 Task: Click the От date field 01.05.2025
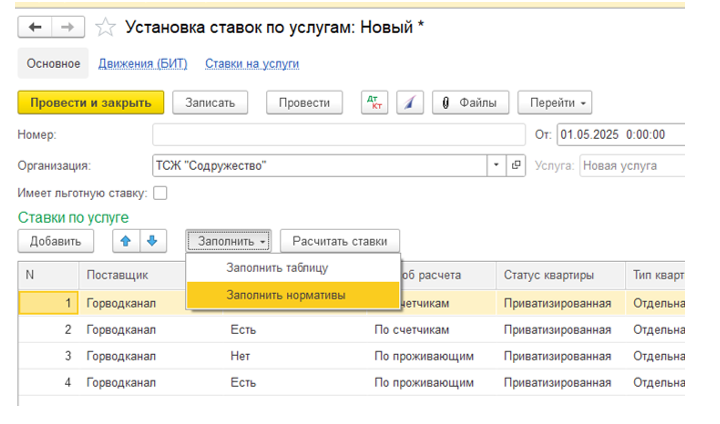(621, 135)
